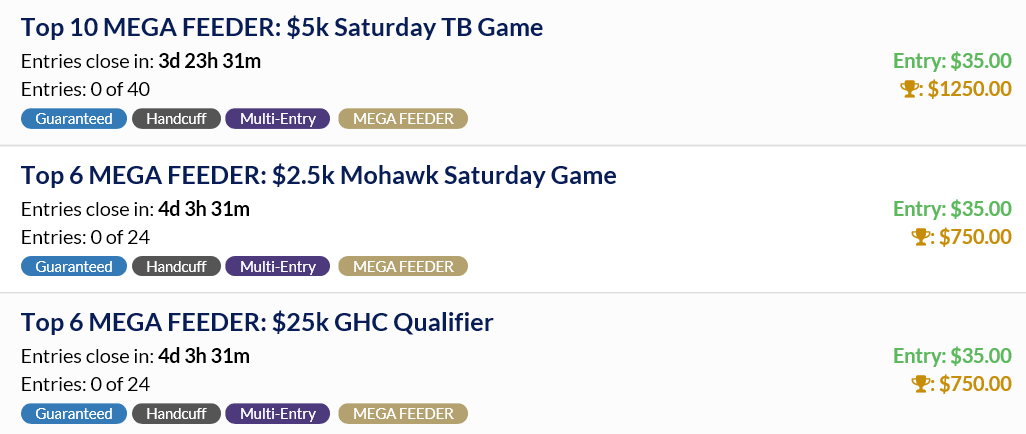Click the Multi-Entry tag on GHC Qualifier
1026x434 pixels.
coord(278,414)
